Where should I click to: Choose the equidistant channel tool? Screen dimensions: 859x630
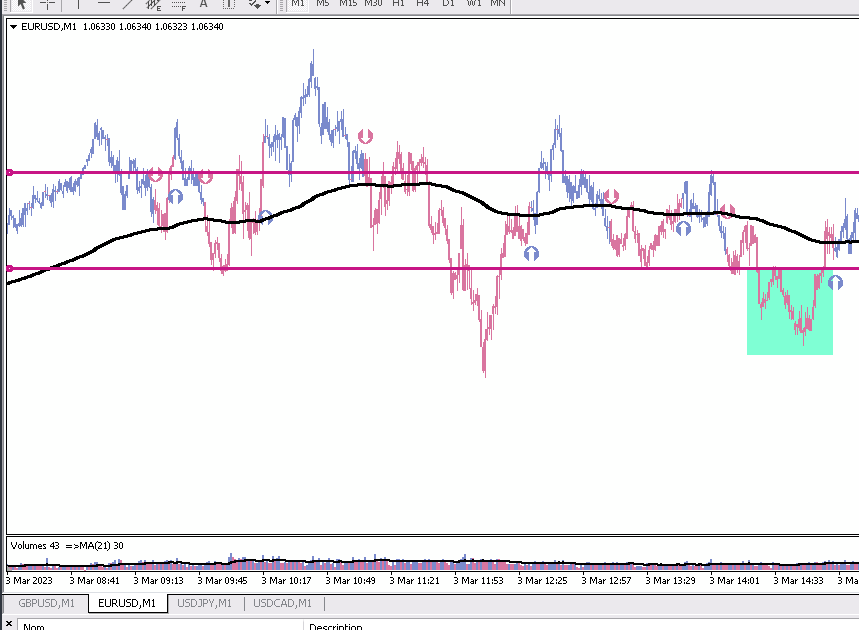(x=153, y=3)
